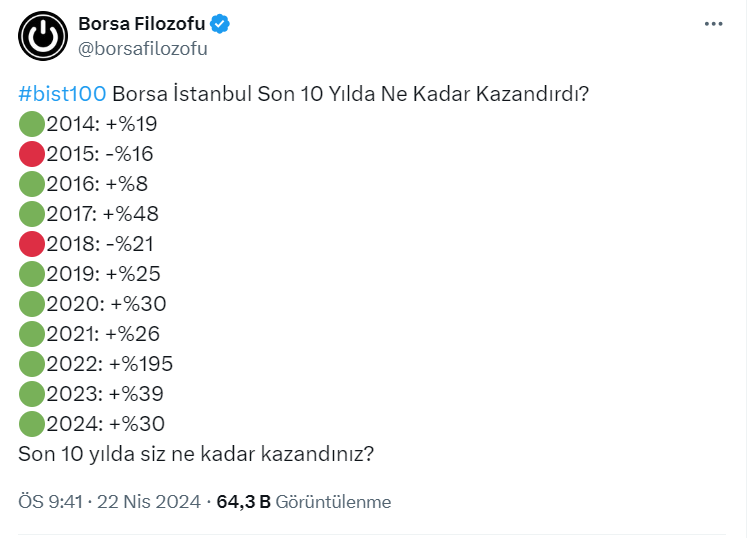Click the green circle beside 2014
The width and height of the screenshot is (753, 538).
pyautogui.click(x=32, y=125)
